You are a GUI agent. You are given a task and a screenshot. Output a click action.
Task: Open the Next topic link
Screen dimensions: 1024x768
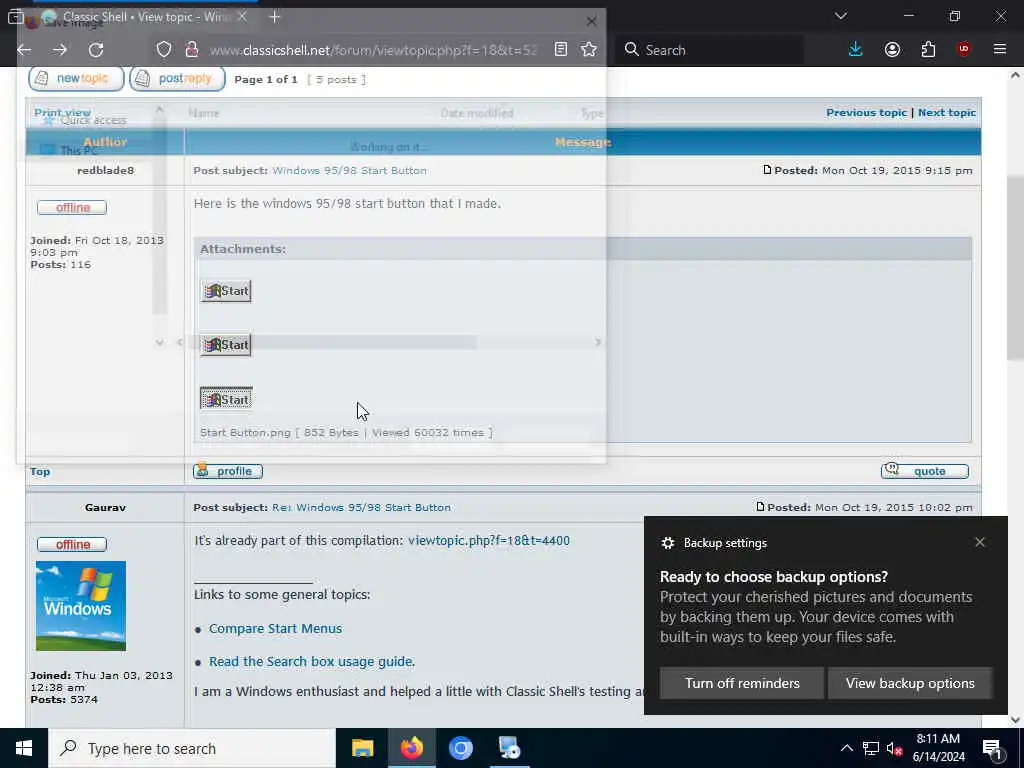tap(946, 112)
